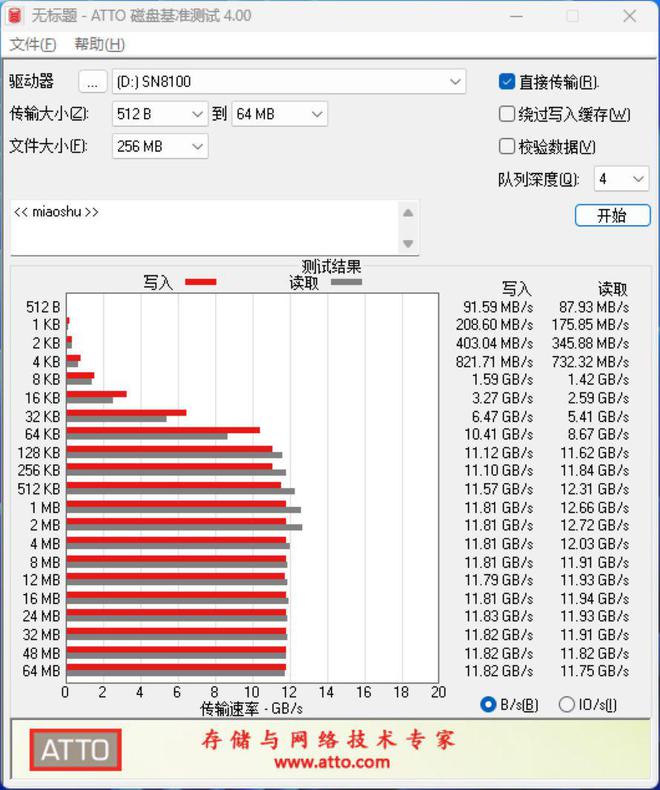Open the 256 MB file size dropdown
The width and height of the screenshot is (660, 790).
tap(160, 147)
